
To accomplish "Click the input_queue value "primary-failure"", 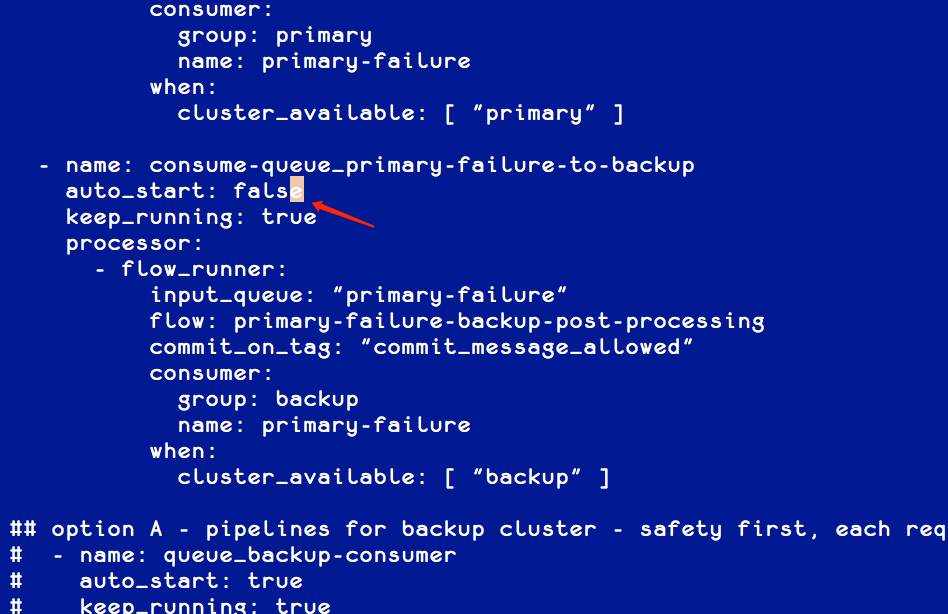I will point(450,295).
